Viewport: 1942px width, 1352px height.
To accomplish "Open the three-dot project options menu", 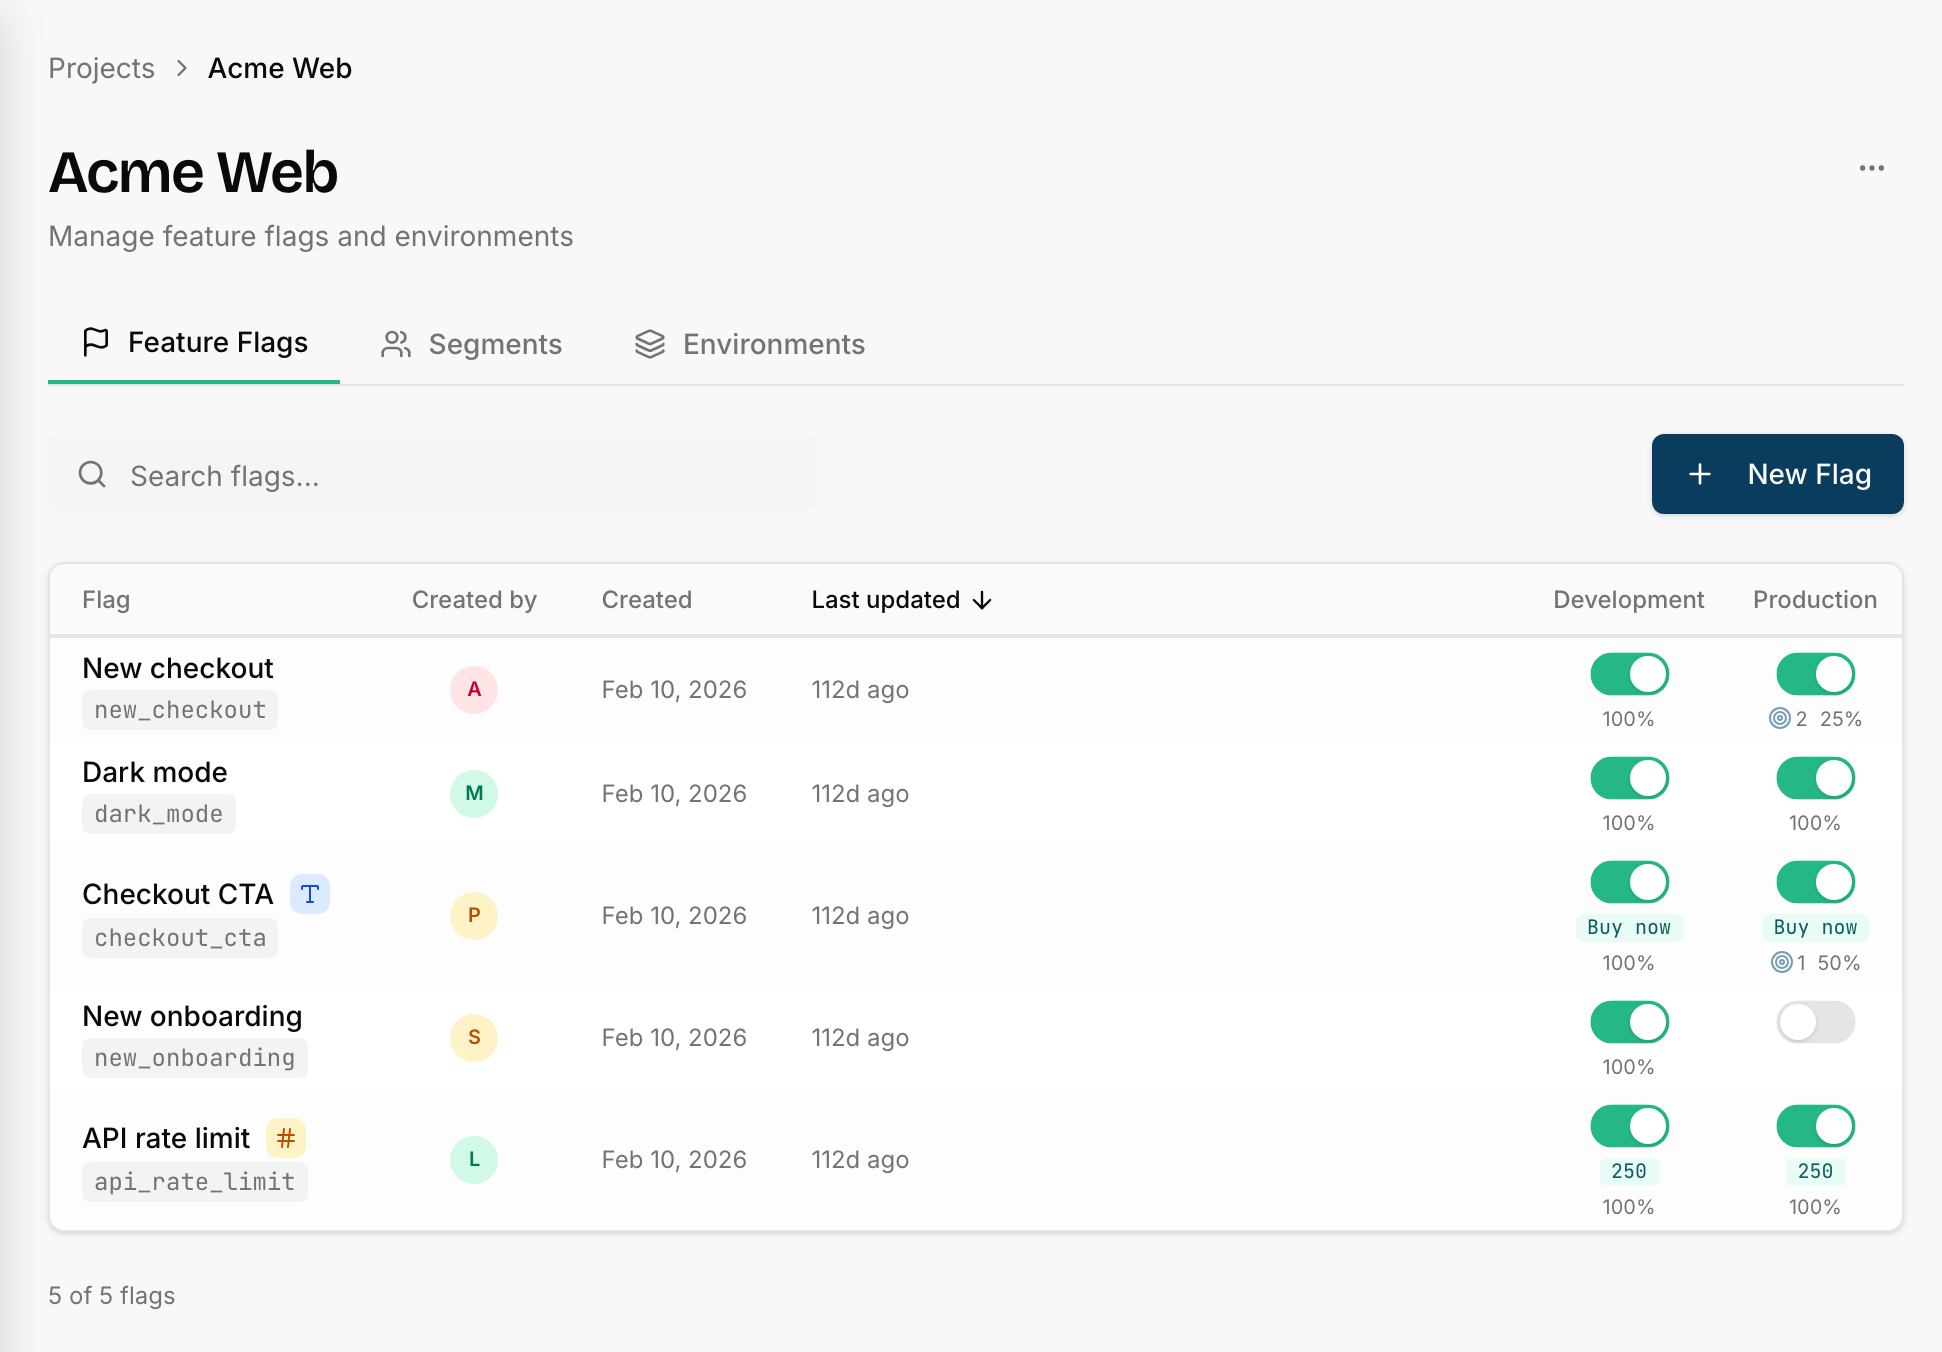I will (1871, 168).
